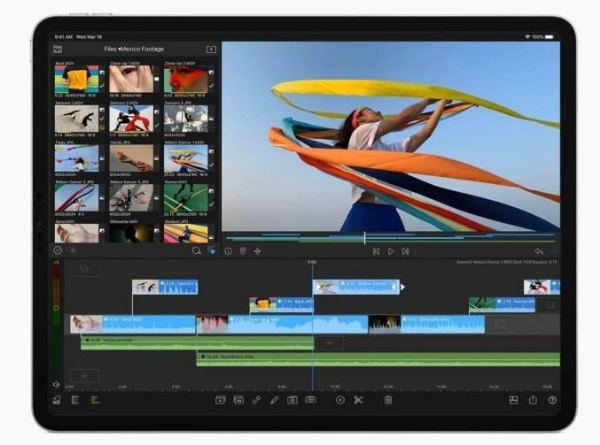Tap the import media download icon
The height and width of the screenshot is (445, 600).
pyautogui.click(x=211, y=49)
